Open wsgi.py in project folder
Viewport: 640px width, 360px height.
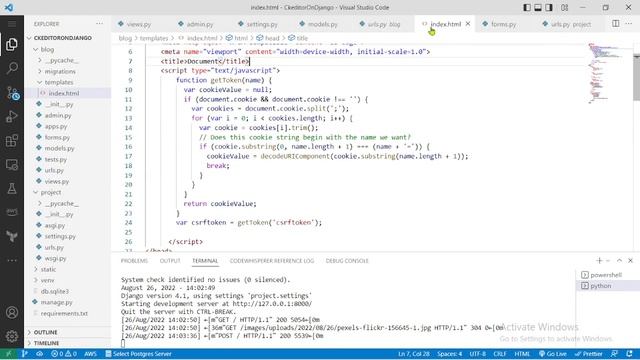68,258
